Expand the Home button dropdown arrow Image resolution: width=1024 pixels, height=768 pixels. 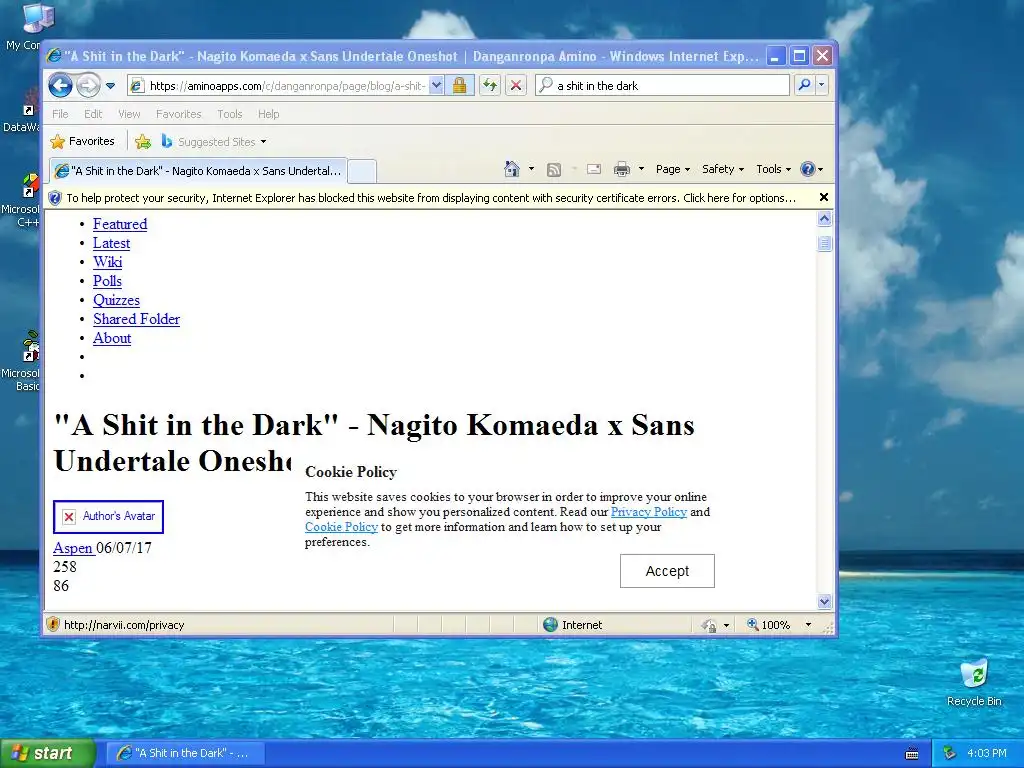[532, 169]
